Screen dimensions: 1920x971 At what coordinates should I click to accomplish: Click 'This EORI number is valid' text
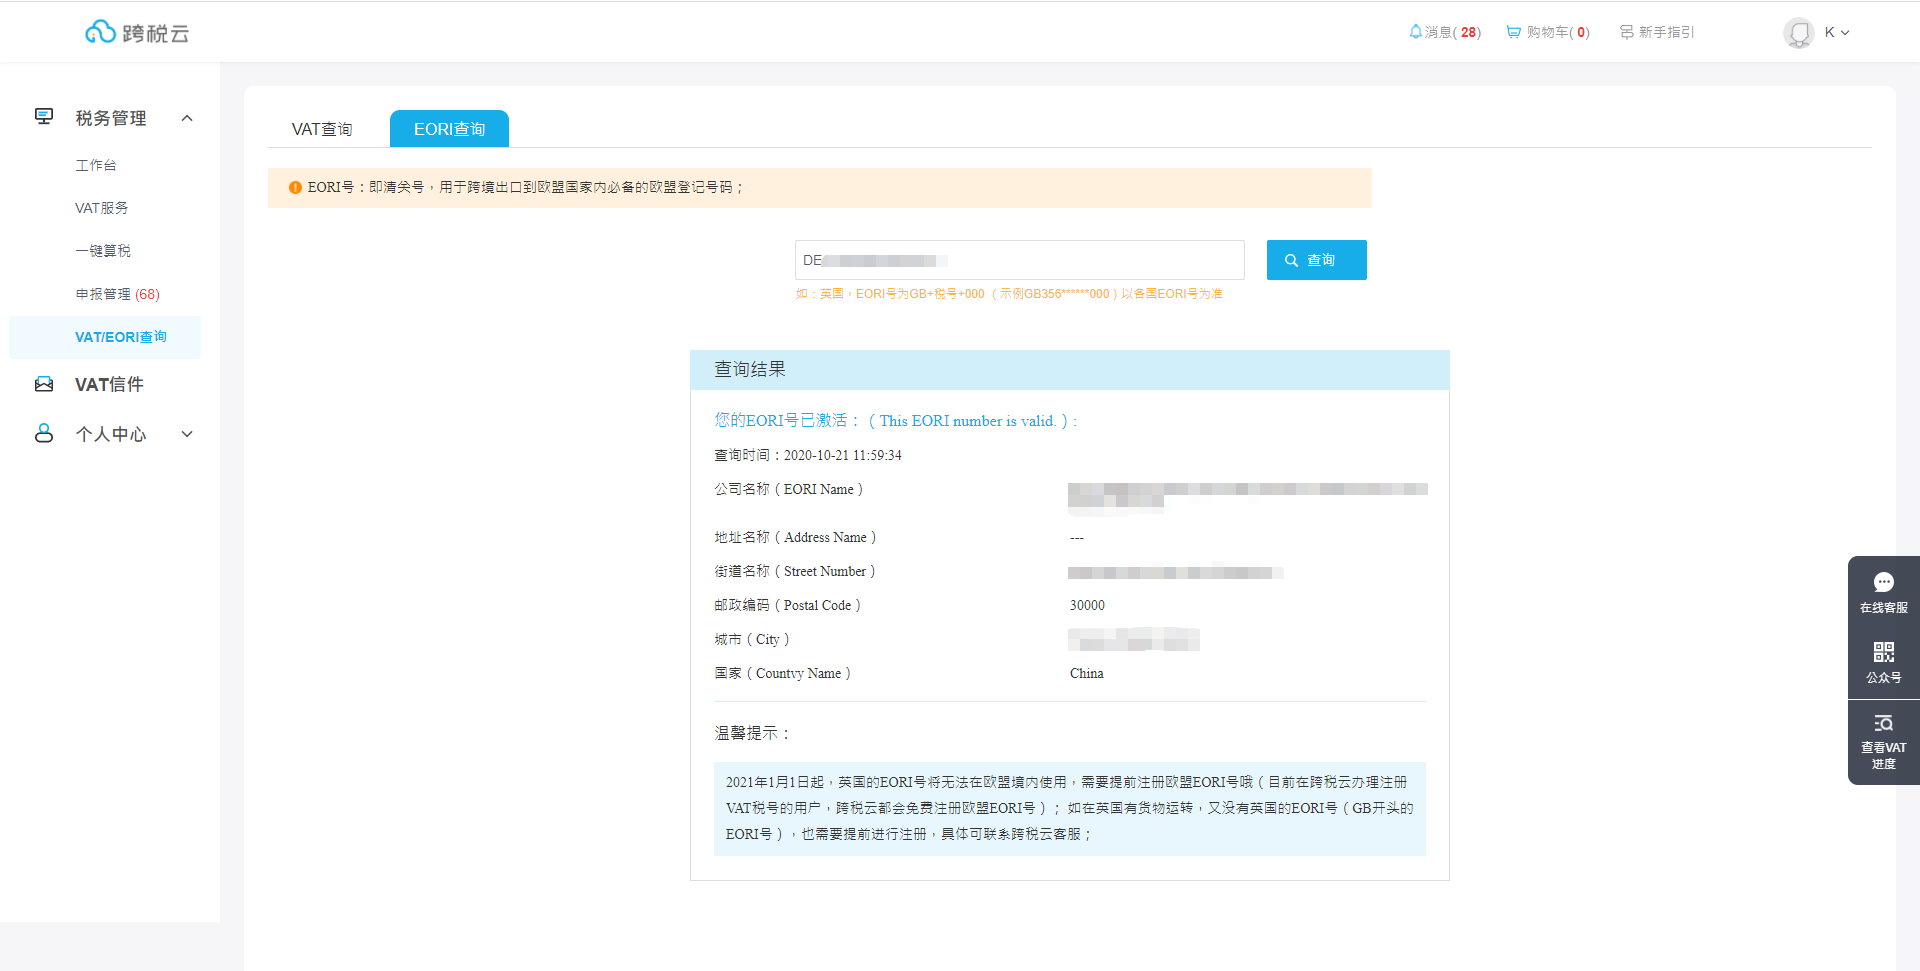tap(967, 421)
